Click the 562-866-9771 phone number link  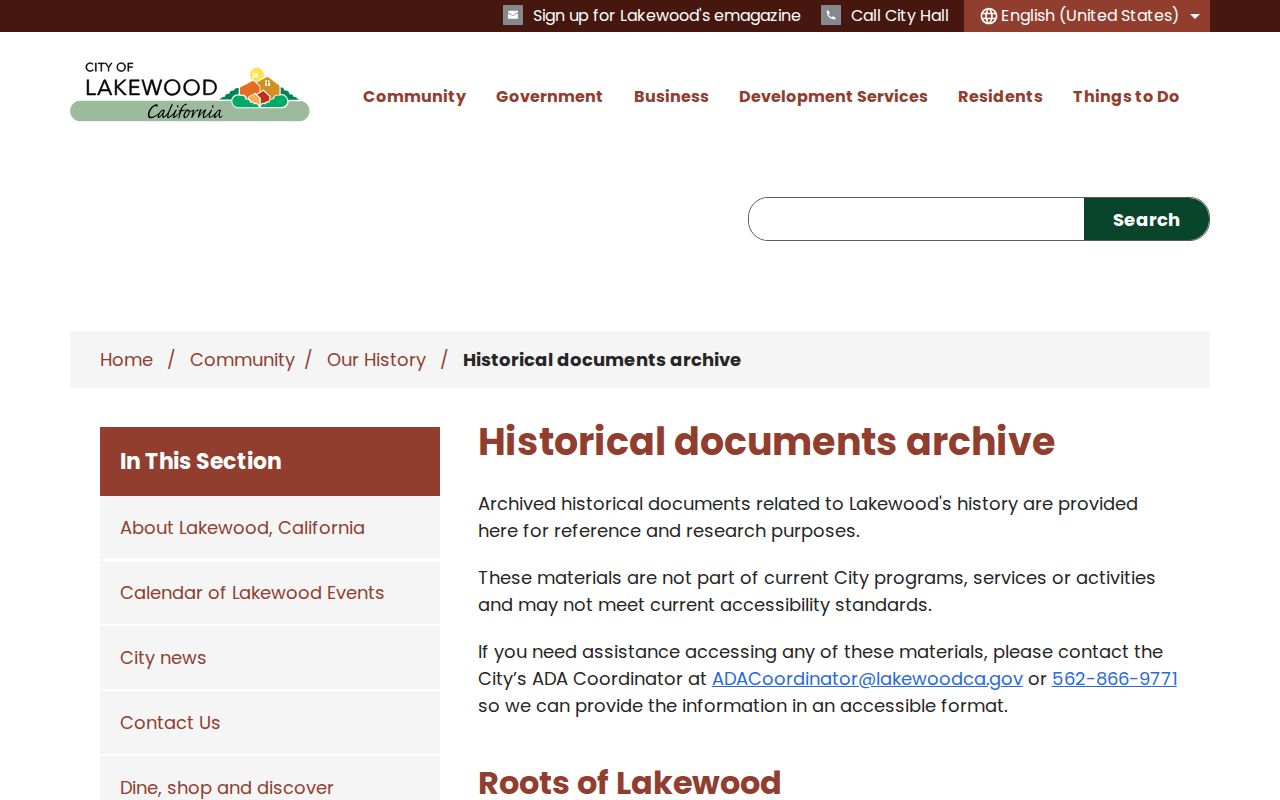pyautogui.click(x=1114, y=679)
